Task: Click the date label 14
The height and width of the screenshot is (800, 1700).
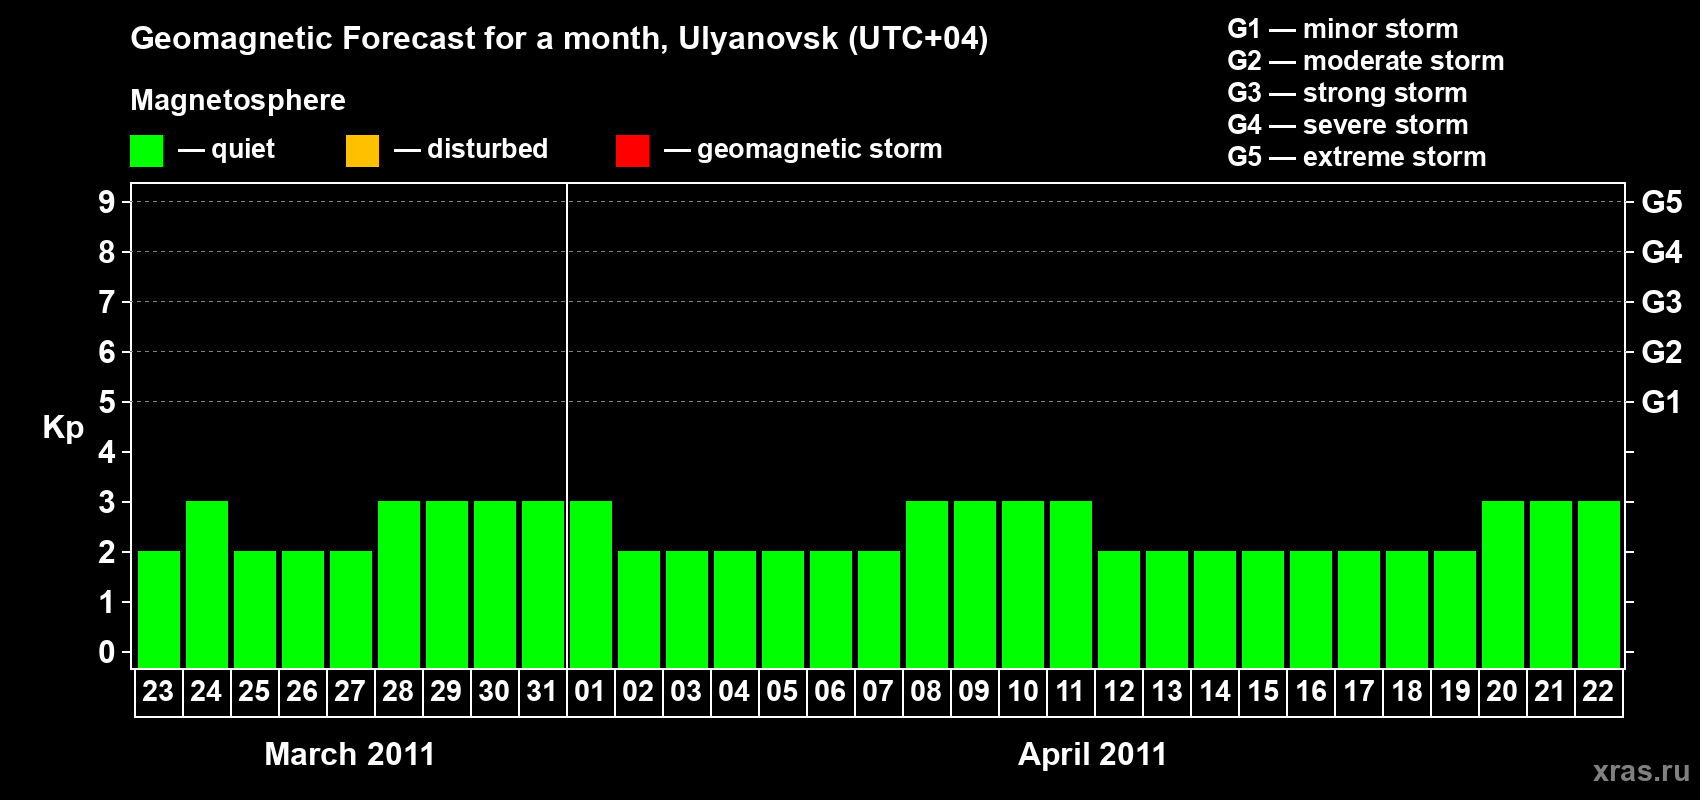Action: (1215, 691)
